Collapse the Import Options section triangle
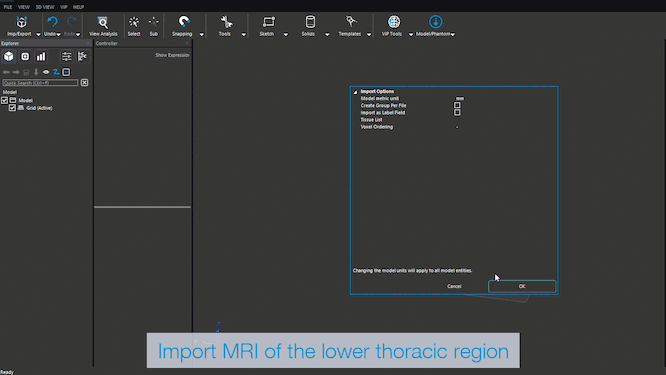666x375 pixels. (355, 92)
